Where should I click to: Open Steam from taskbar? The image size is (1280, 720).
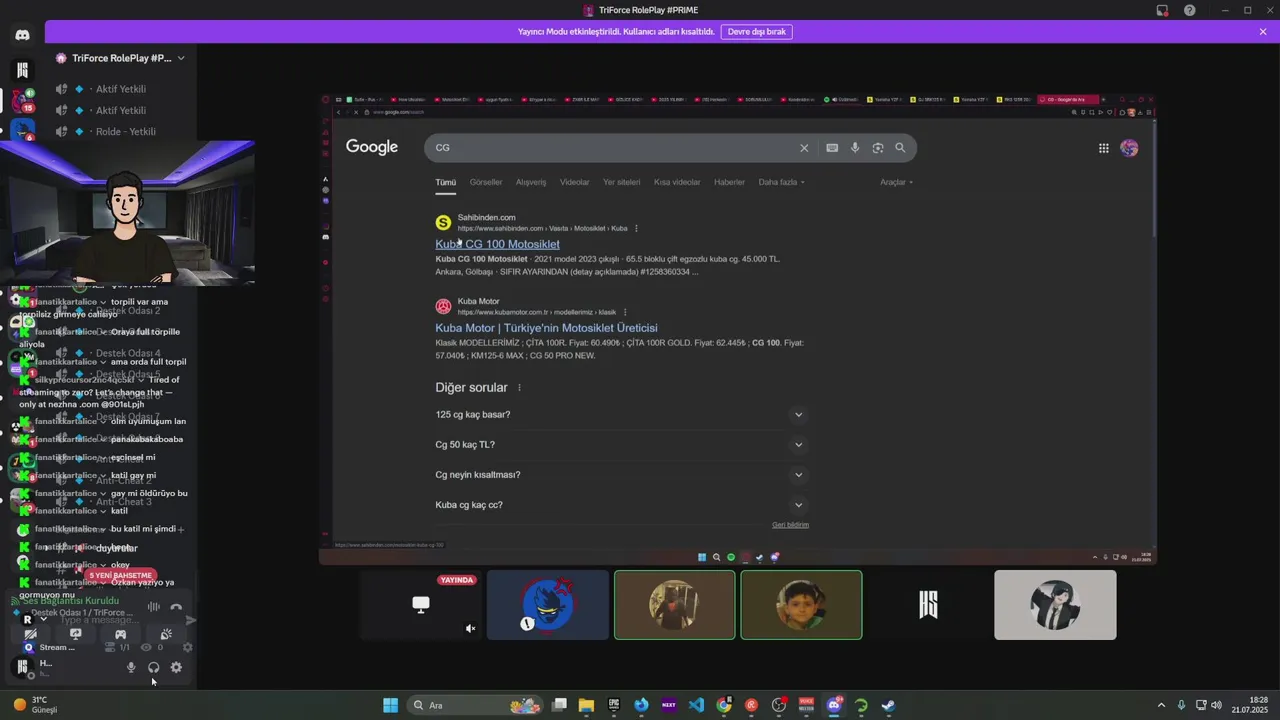tap(888, 705)
